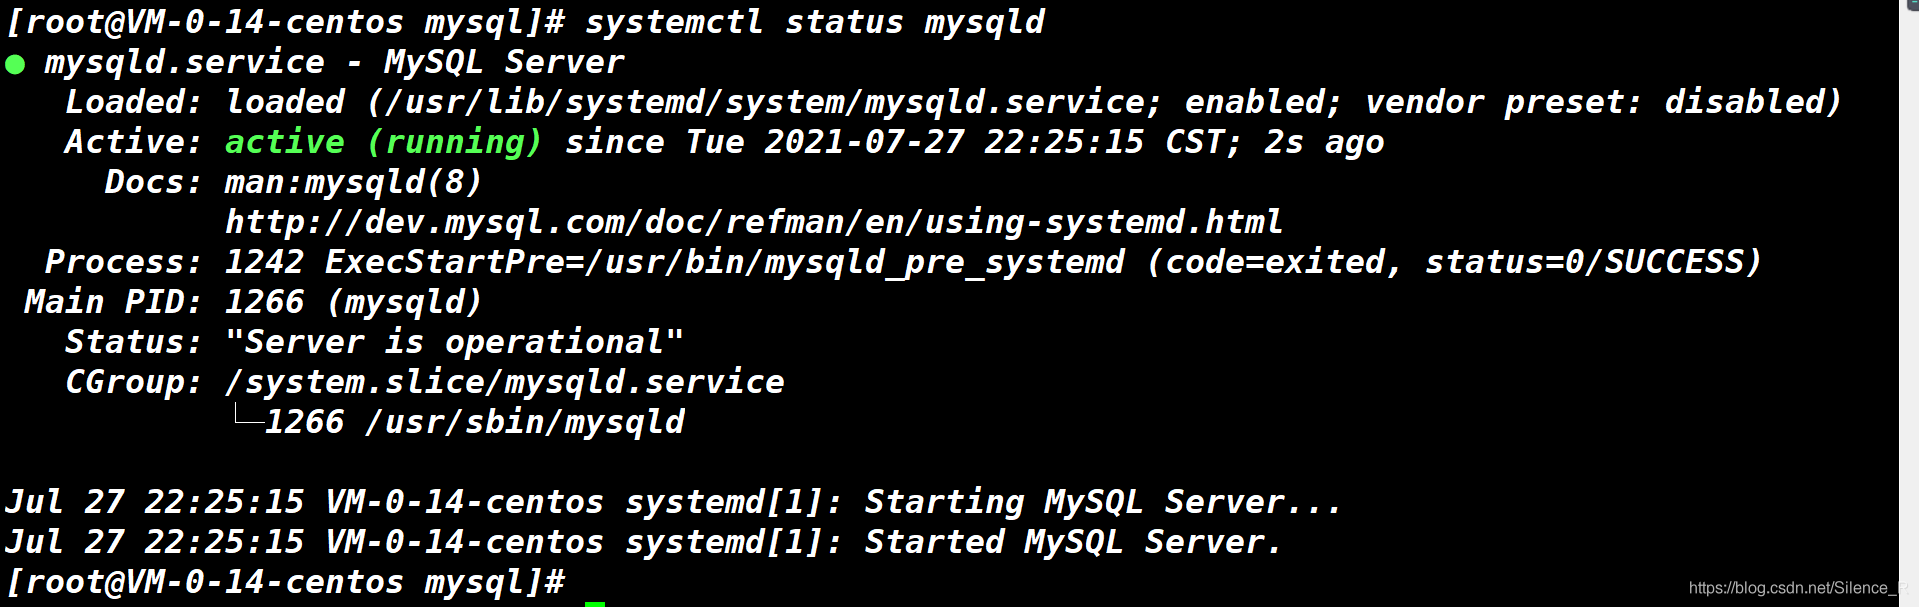The width and height of the screenshot is (1919, 607).
Task: Click the green 'active (running)' status text
Action: pyautogui.click(x=384, y=142)
